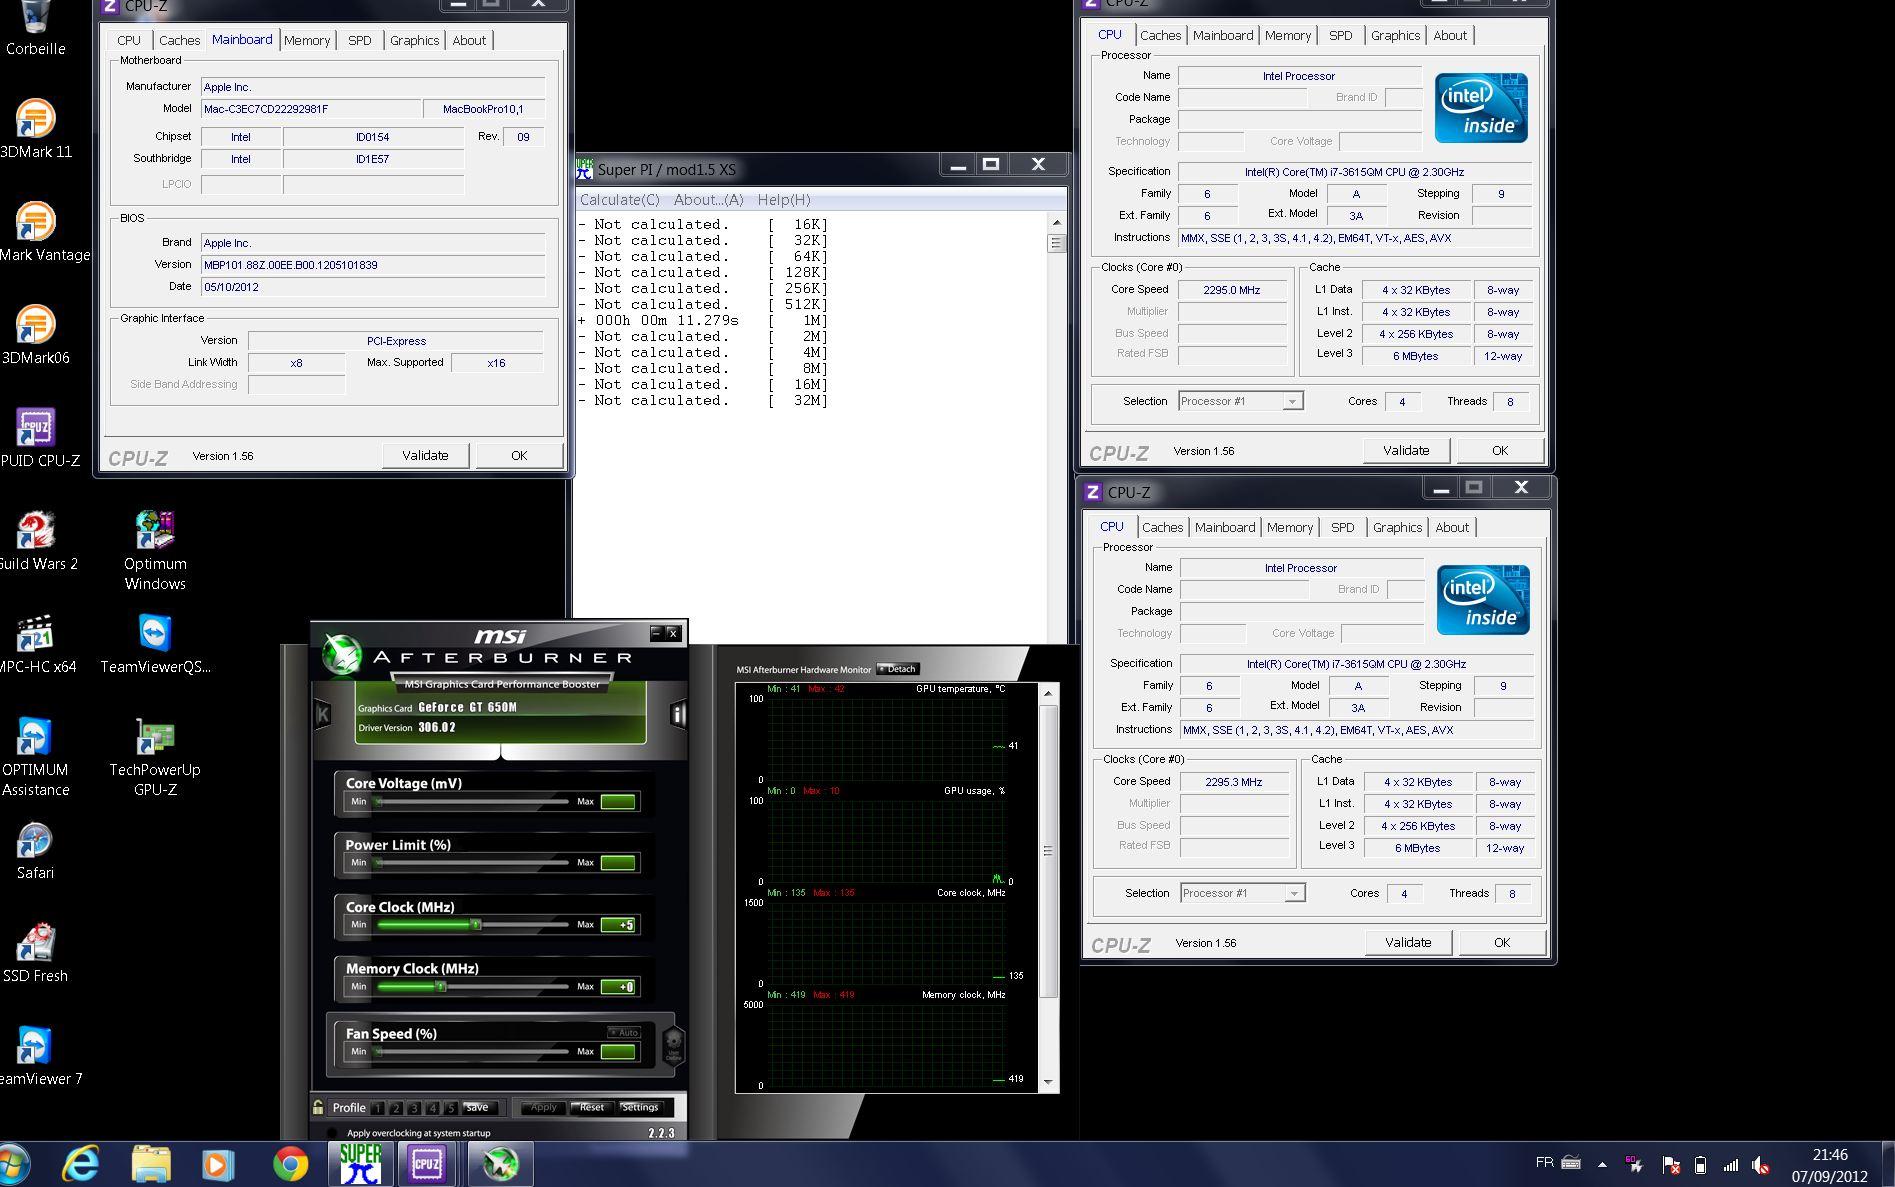The height and width of the screenshot is (1187, 1895).
Task: Detach Afterburner Hardware Monitor
Action: pos(898,669)
